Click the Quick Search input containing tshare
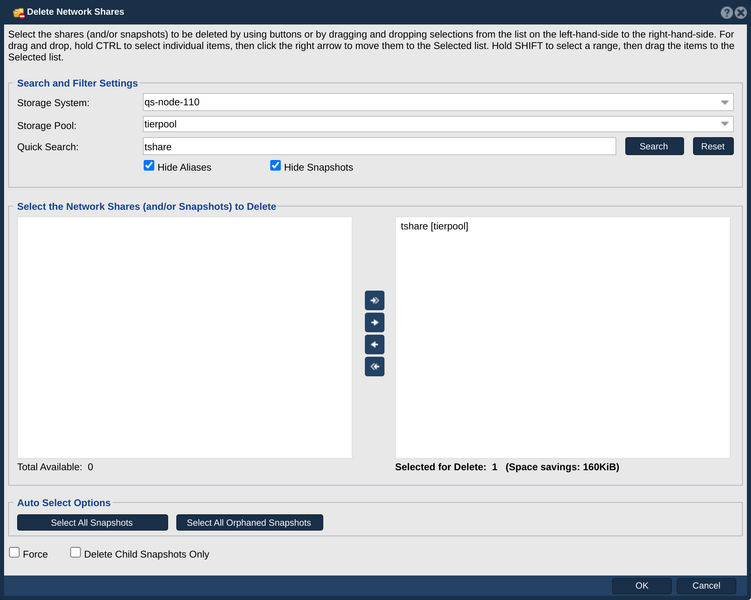Image resolution: width=751 pixels, height=600 pixels. [x=379, y=147]
